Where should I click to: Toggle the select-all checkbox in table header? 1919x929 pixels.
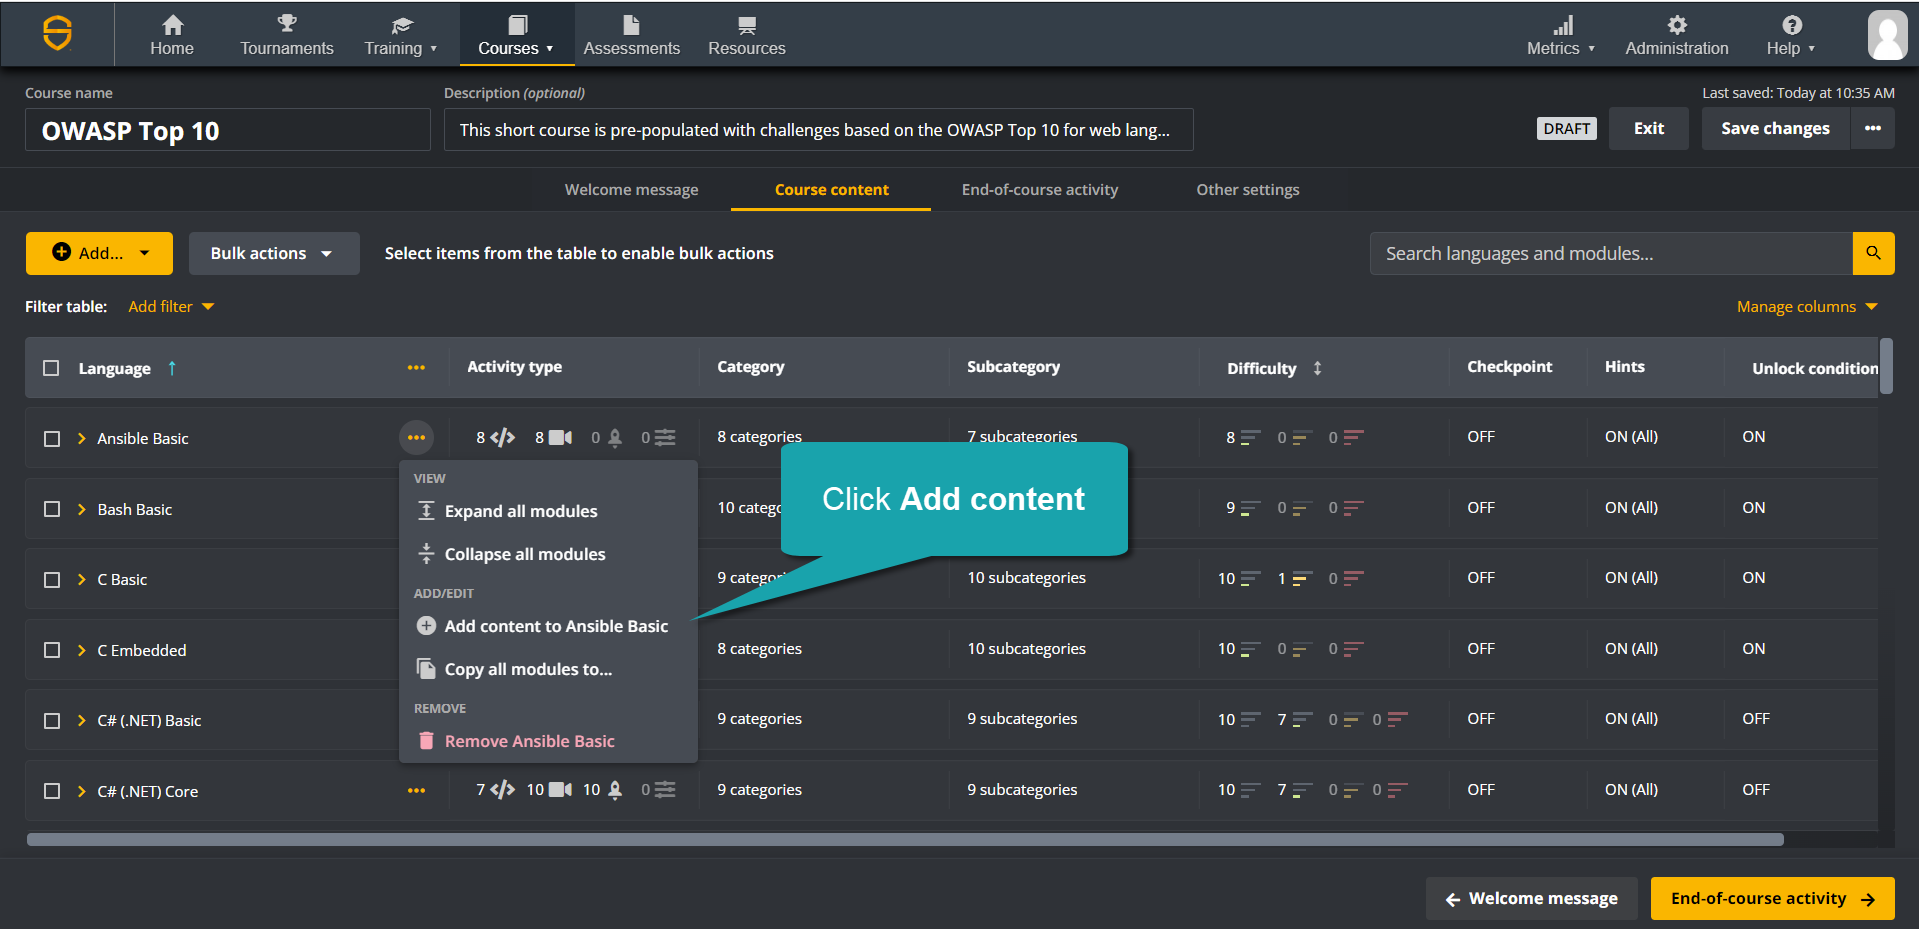coord(51,368)
